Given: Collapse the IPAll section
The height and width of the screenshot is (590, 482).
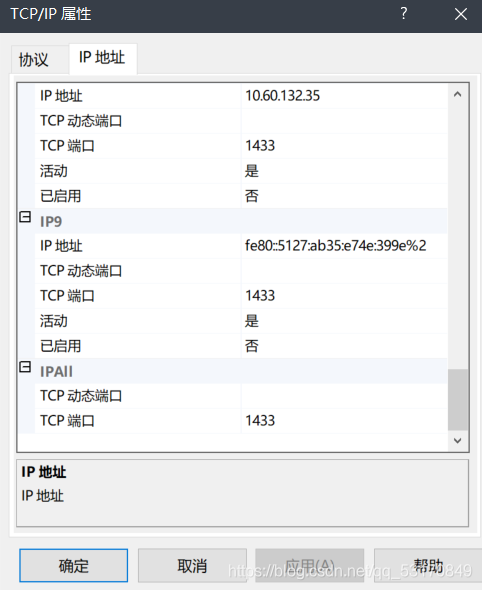Looking at the screenshot, I should click(25, 367).
